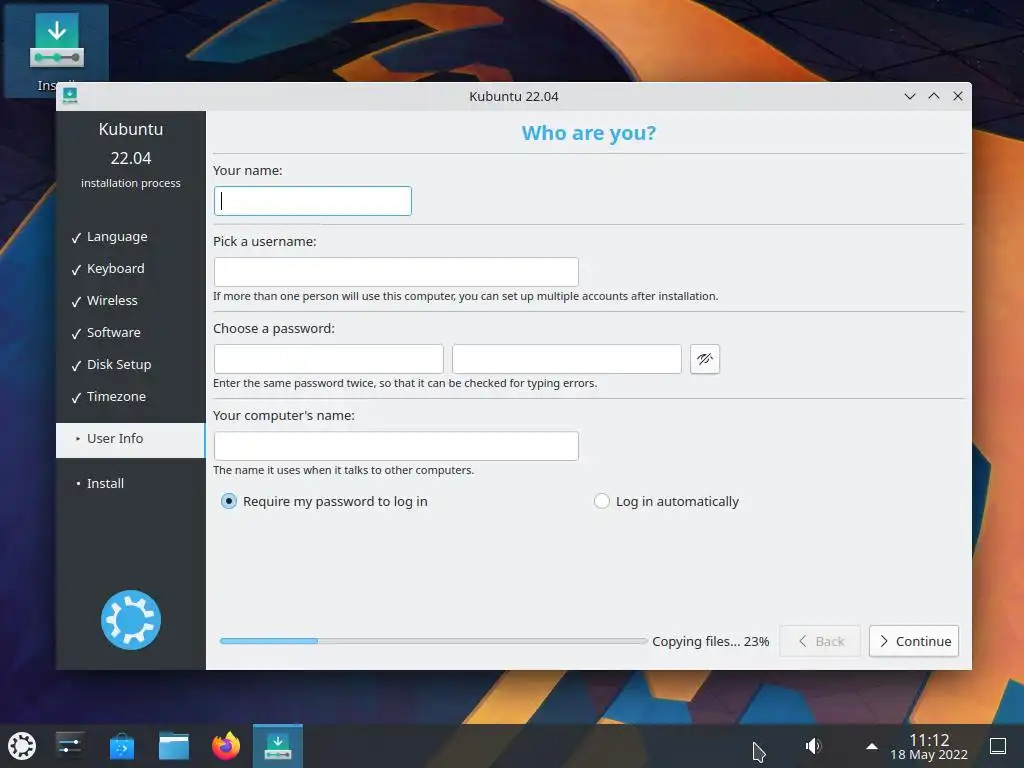
Task: Click the Kubuntu 22.04 title bar text
Action: pos(514,97)
